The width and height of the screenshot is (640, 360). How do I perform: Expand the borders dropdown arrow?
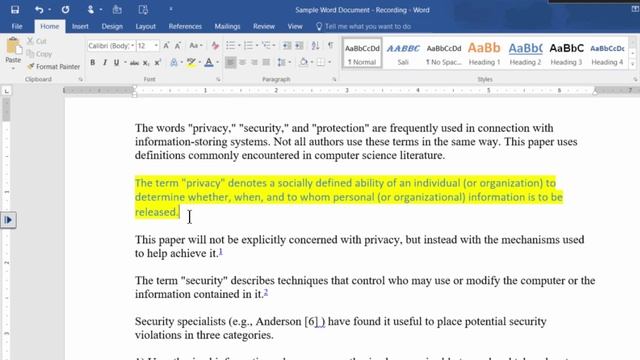pos(329,62)
